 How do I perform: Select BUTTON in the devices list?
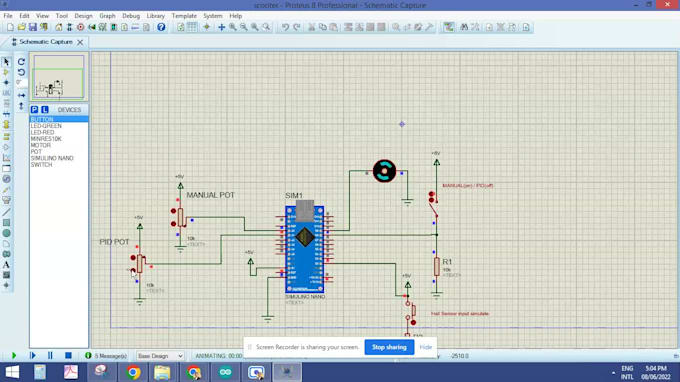point(59,119)
